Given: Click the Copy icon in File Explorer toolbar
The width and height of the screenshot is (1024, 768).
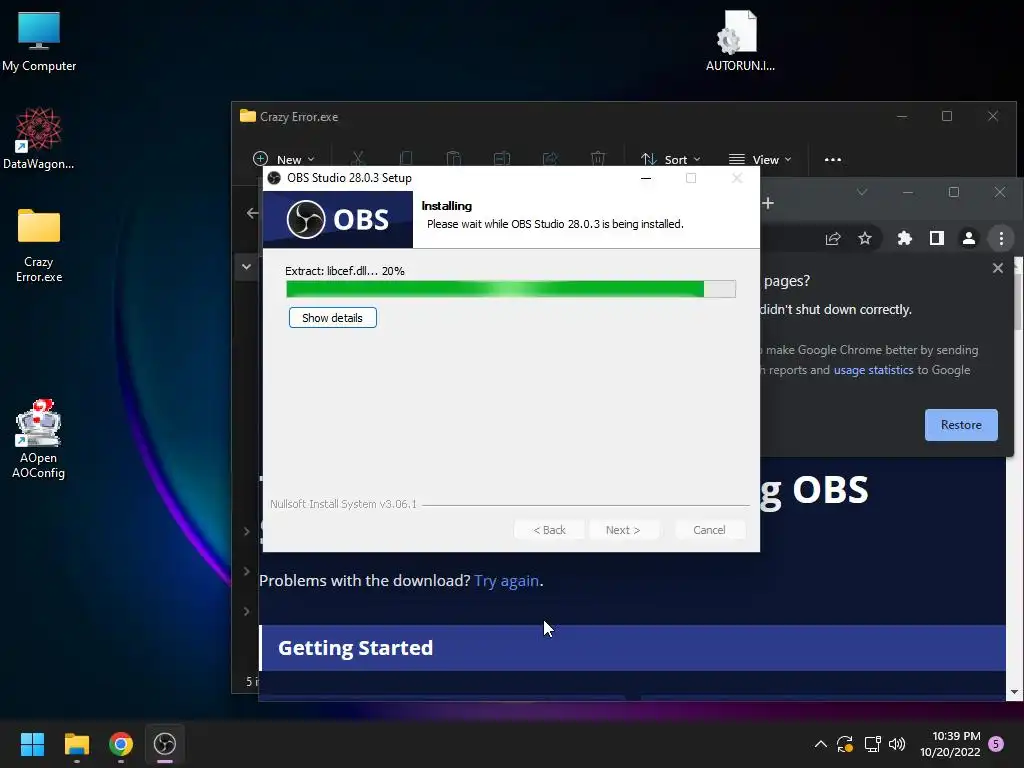Looking at the screenshot, I should point(406,159).
